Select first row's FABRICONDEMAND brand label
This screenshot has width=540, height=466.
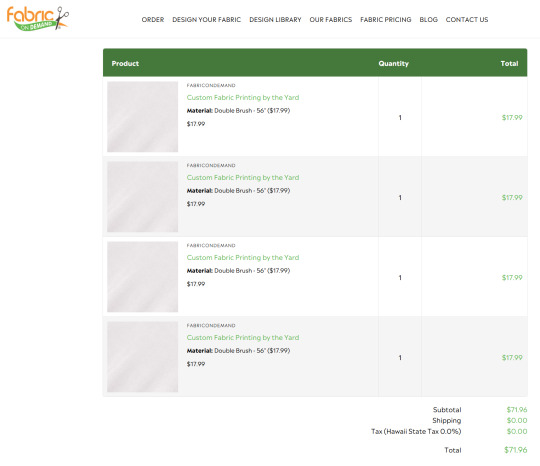[211, 85]
